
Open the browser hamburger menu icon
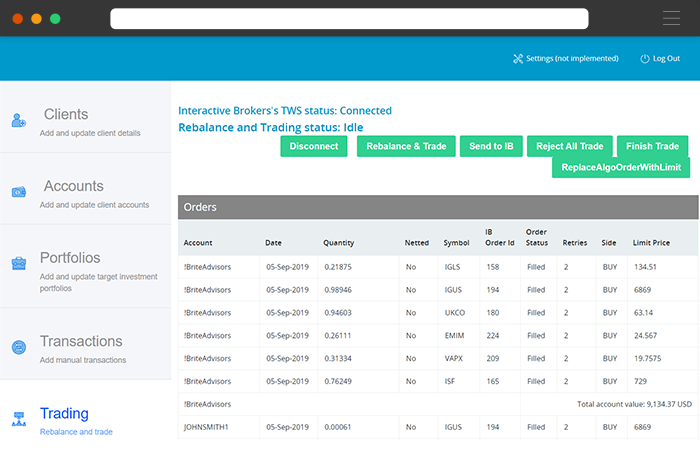click(671, 18)
